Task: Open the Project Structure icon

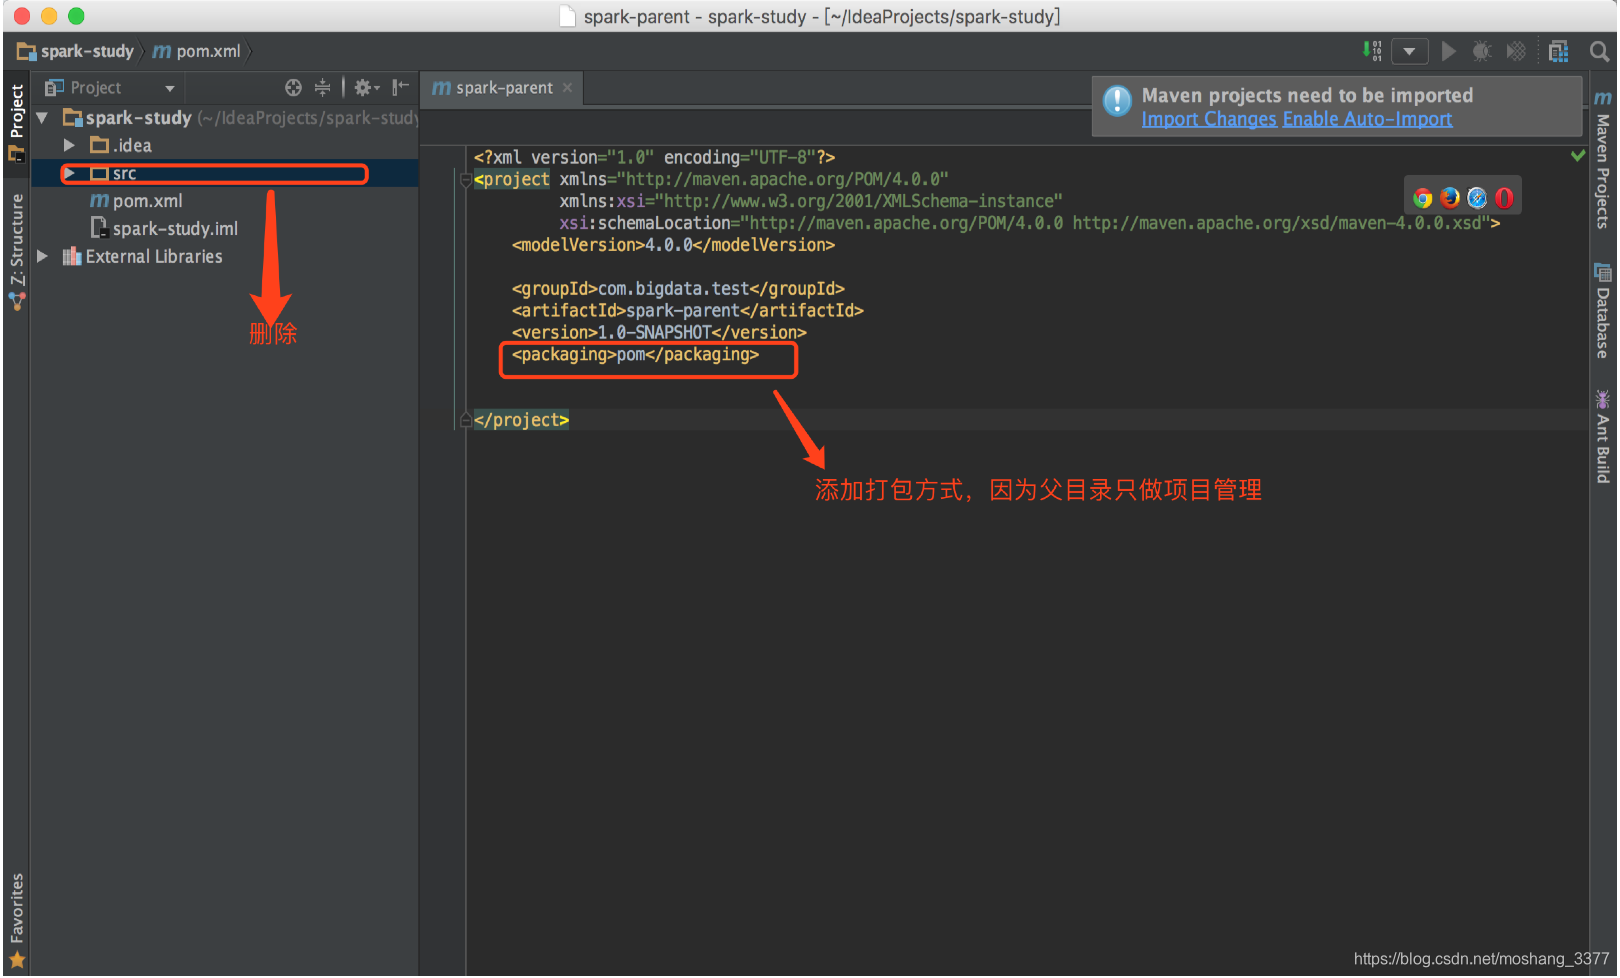Action: (x=1558, y=51)
